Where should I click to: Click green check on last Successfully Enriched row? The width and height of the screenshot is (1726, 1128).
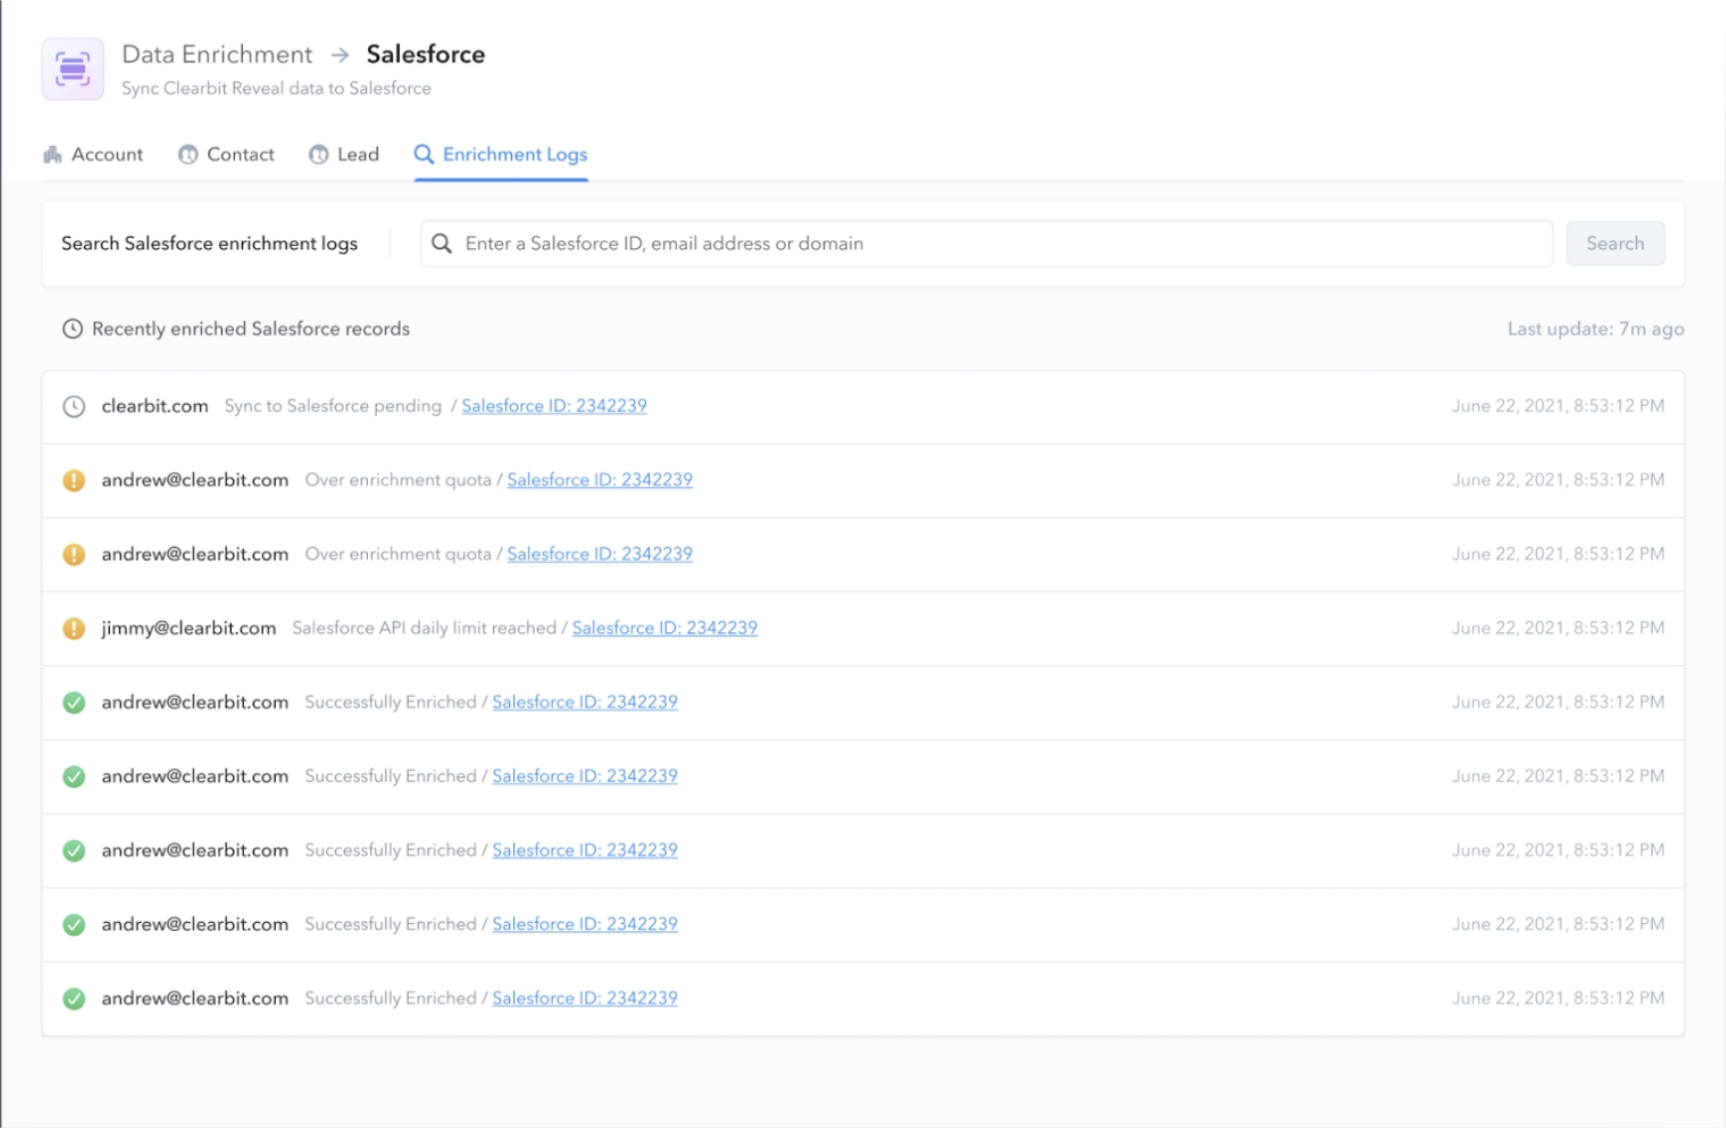74,998
